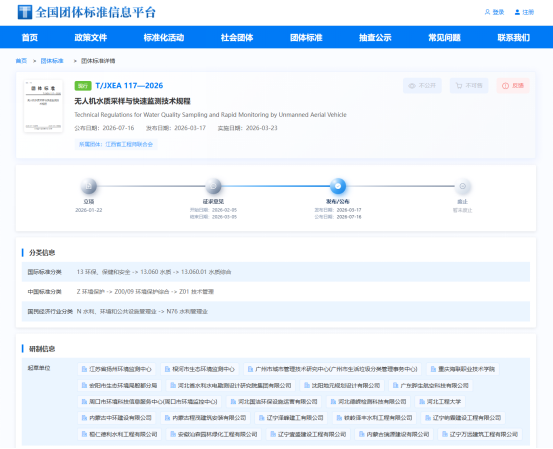
Task: Open the 团体标准 navigation tab
Action: [306, 37]
